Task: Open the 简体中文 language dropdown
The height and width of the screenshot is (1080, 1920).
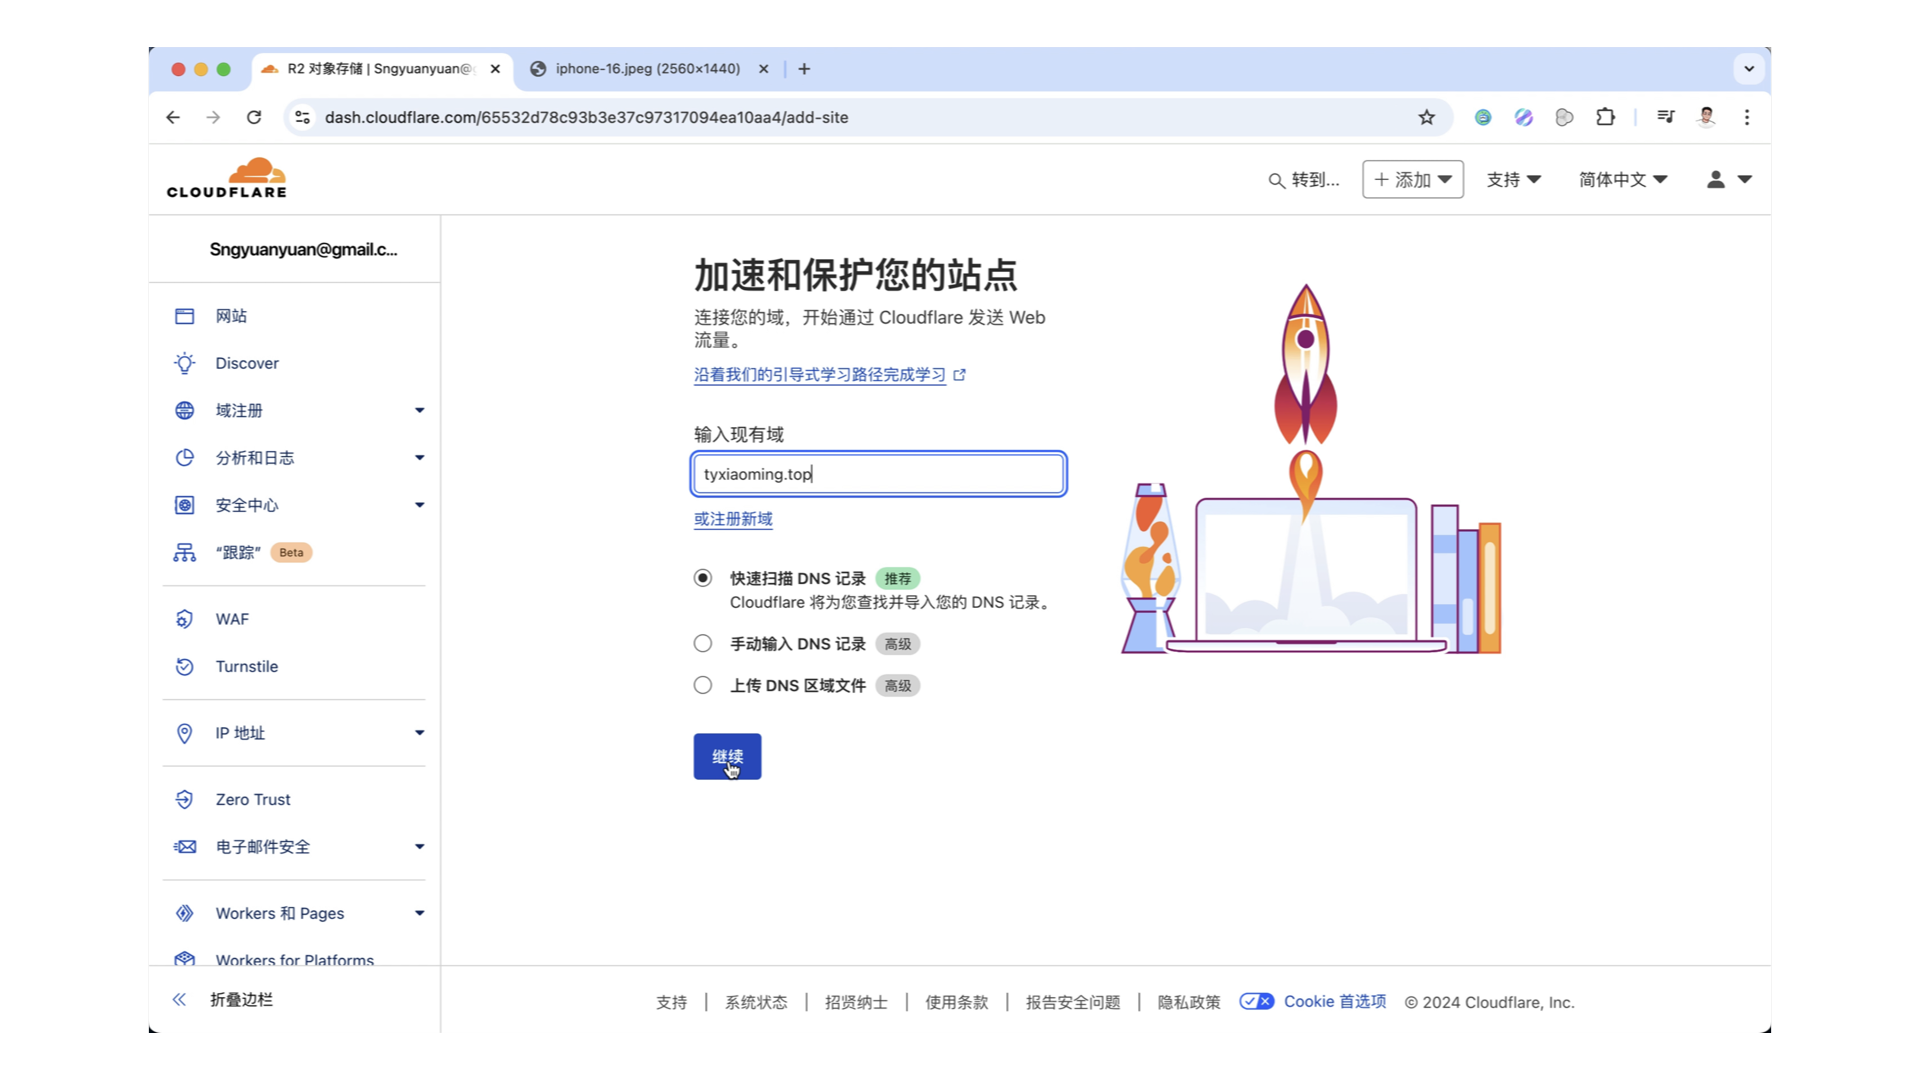Action: coord(1622,179)
